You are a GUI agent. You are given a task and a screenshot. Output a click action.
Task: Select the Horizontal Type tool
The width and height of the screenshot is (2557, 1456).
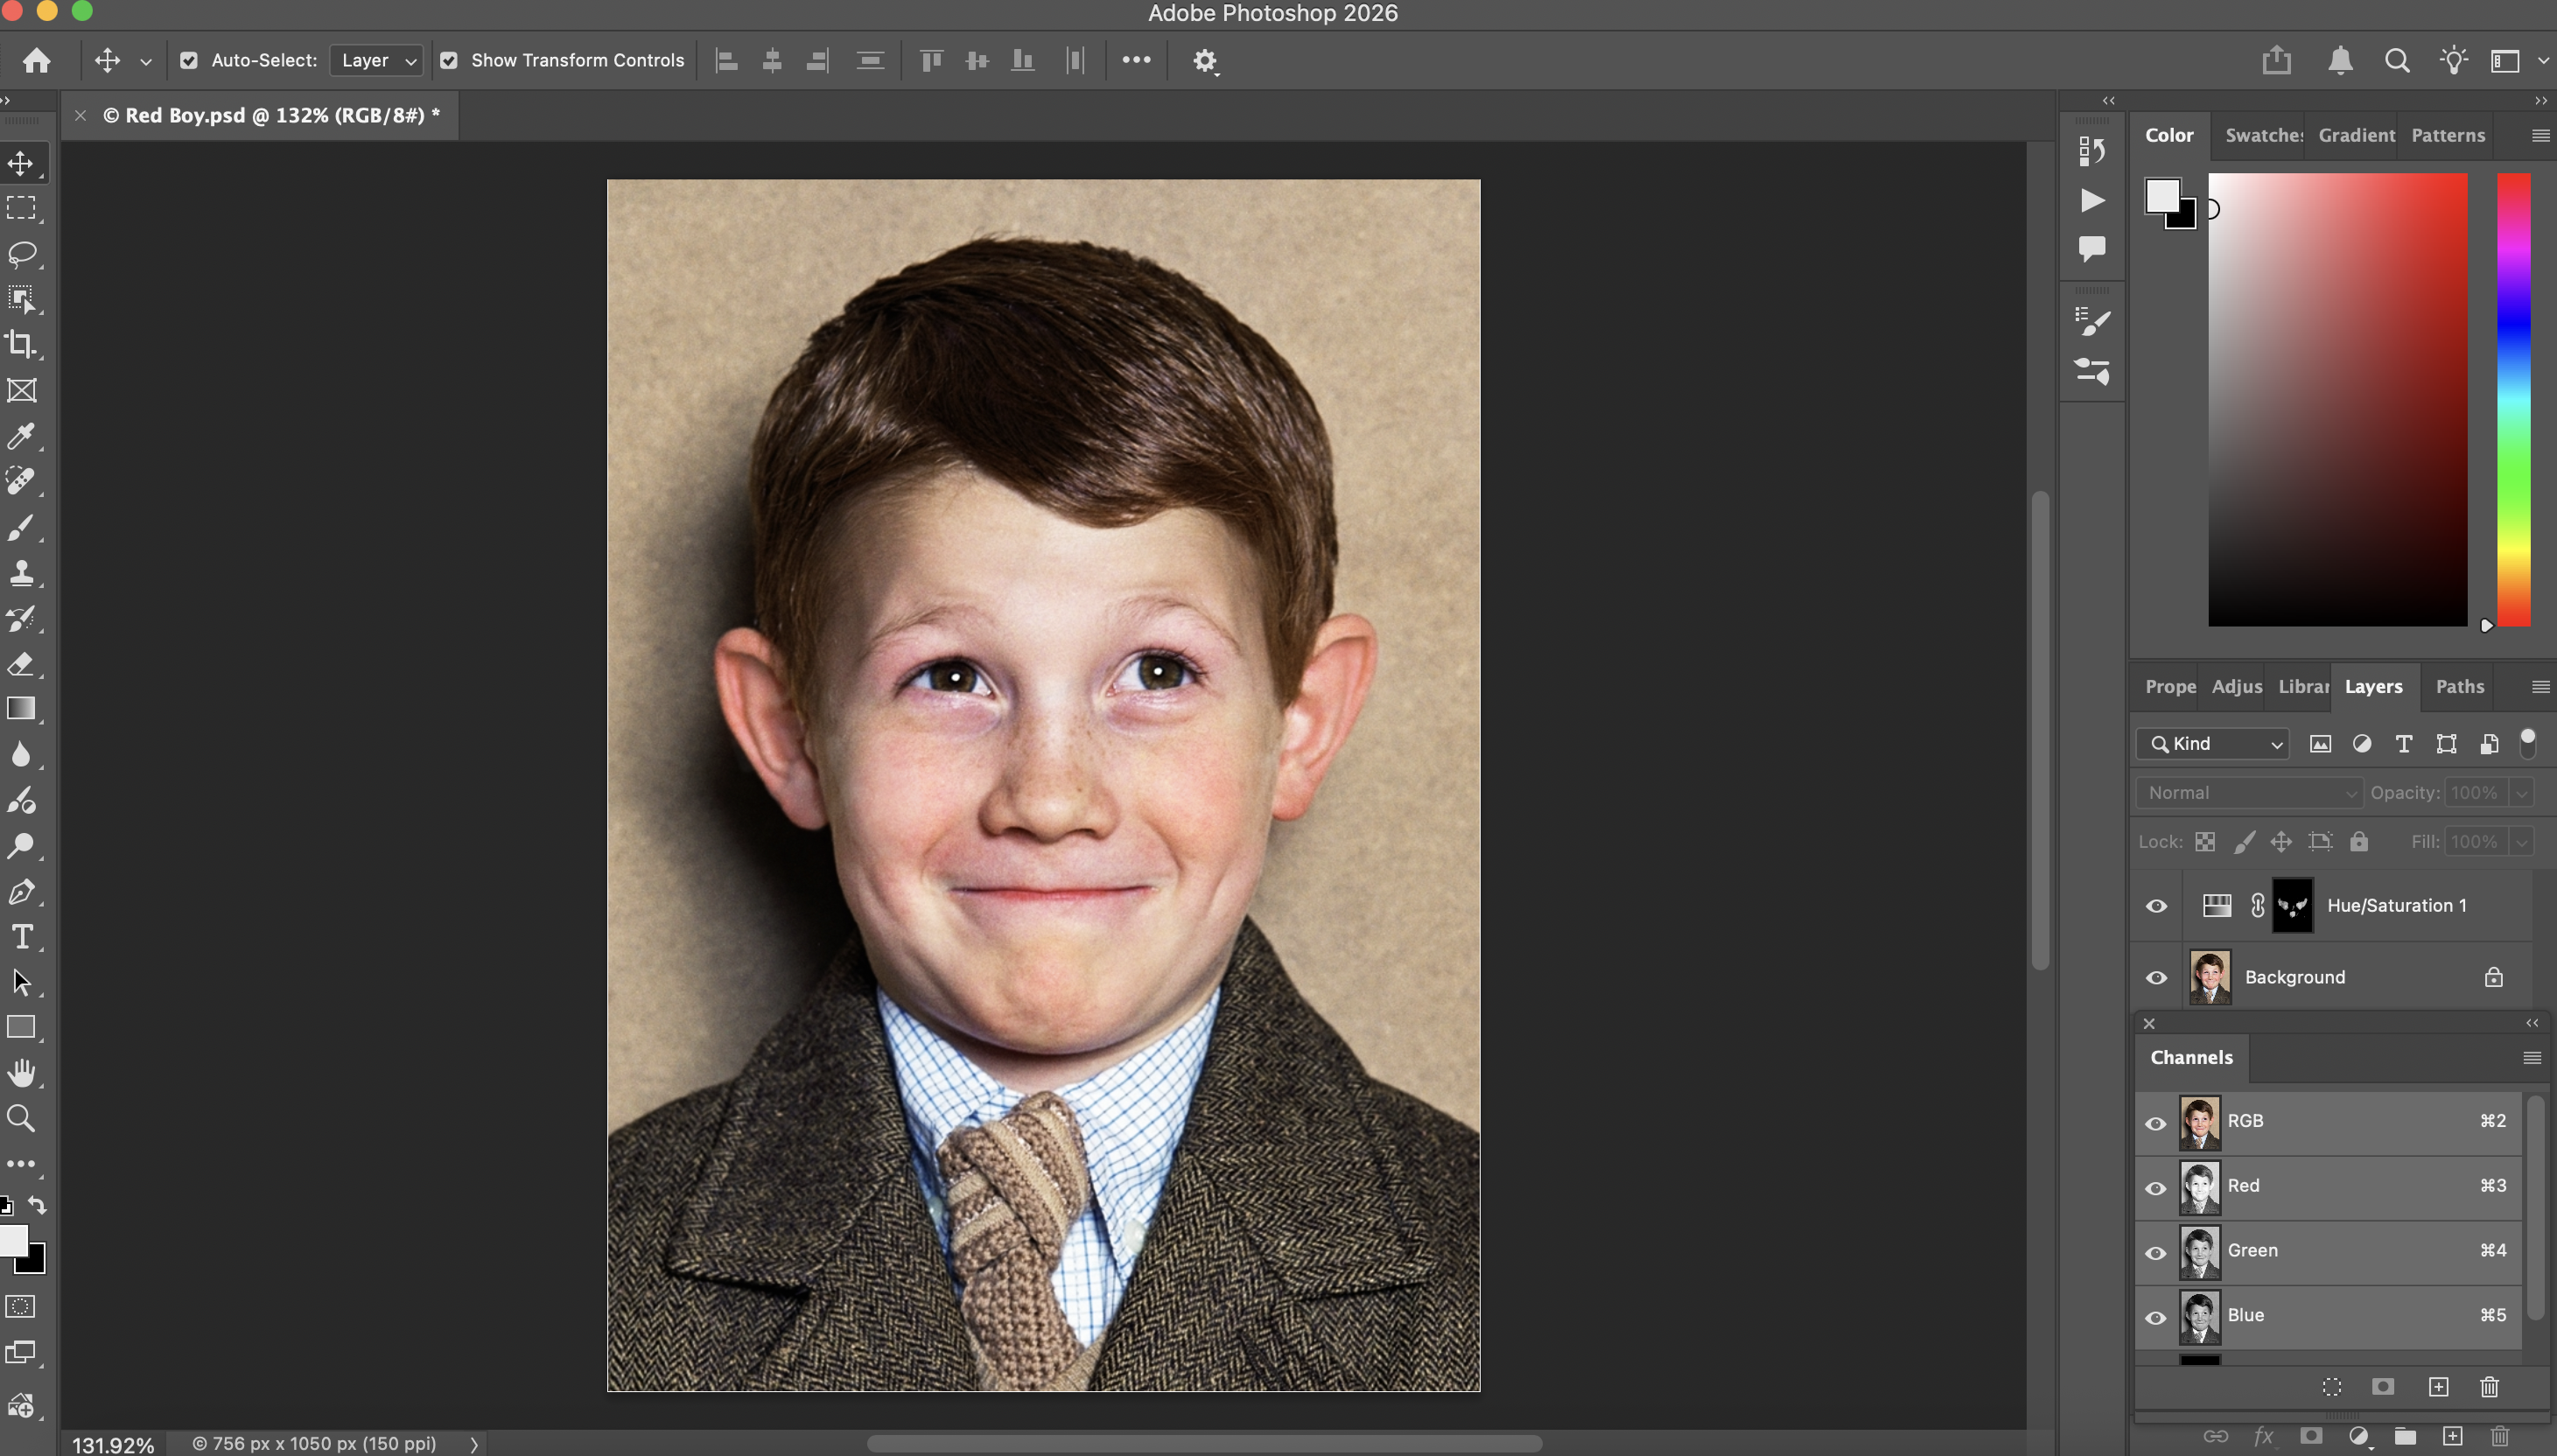pos(22,937)
